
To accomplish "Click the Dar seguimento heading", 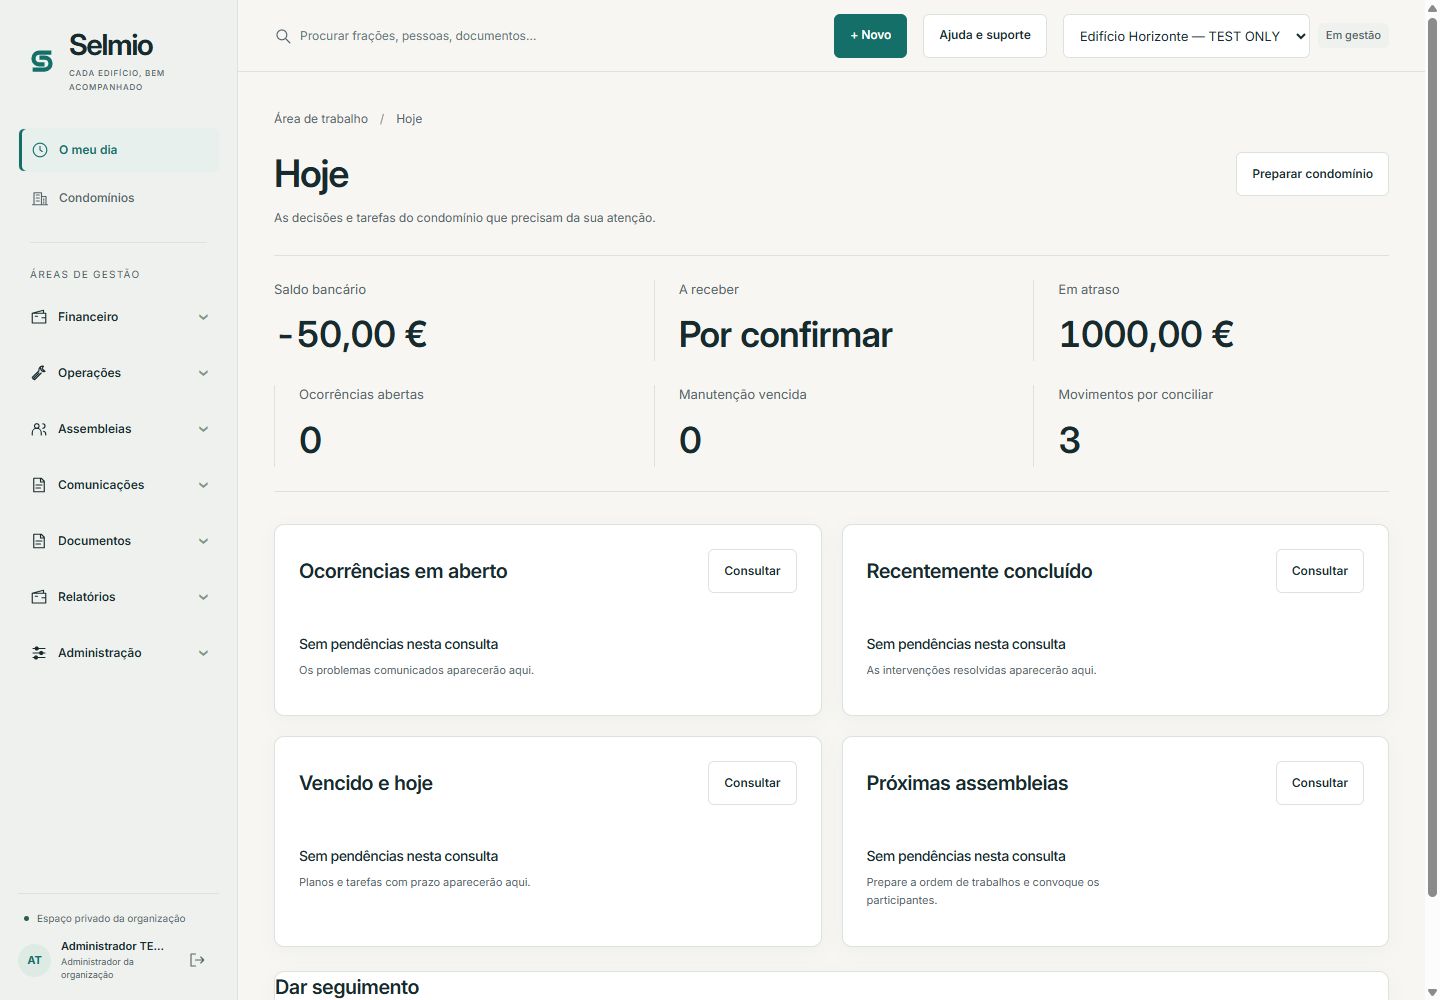I will point(347,987).
